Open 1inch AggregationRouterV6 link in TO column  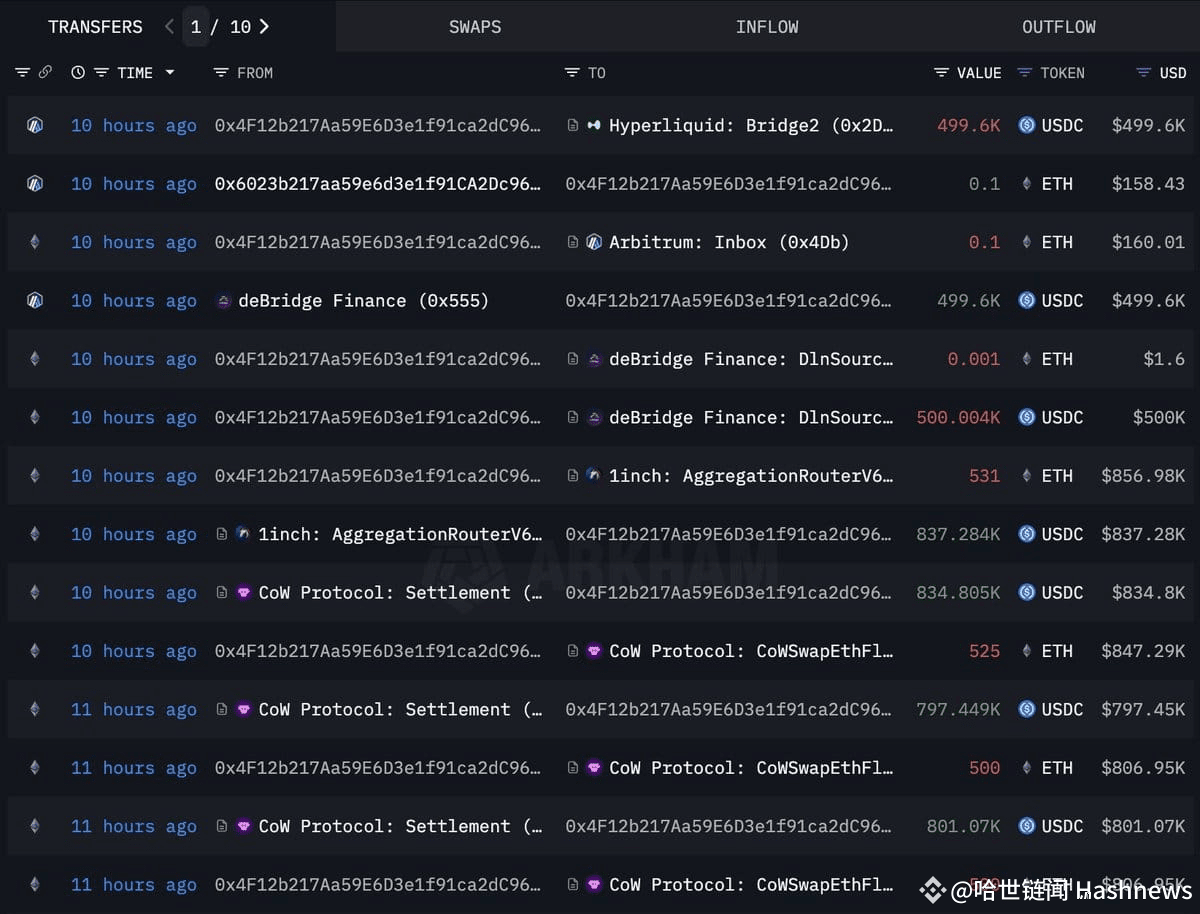[x=751, y=476]
